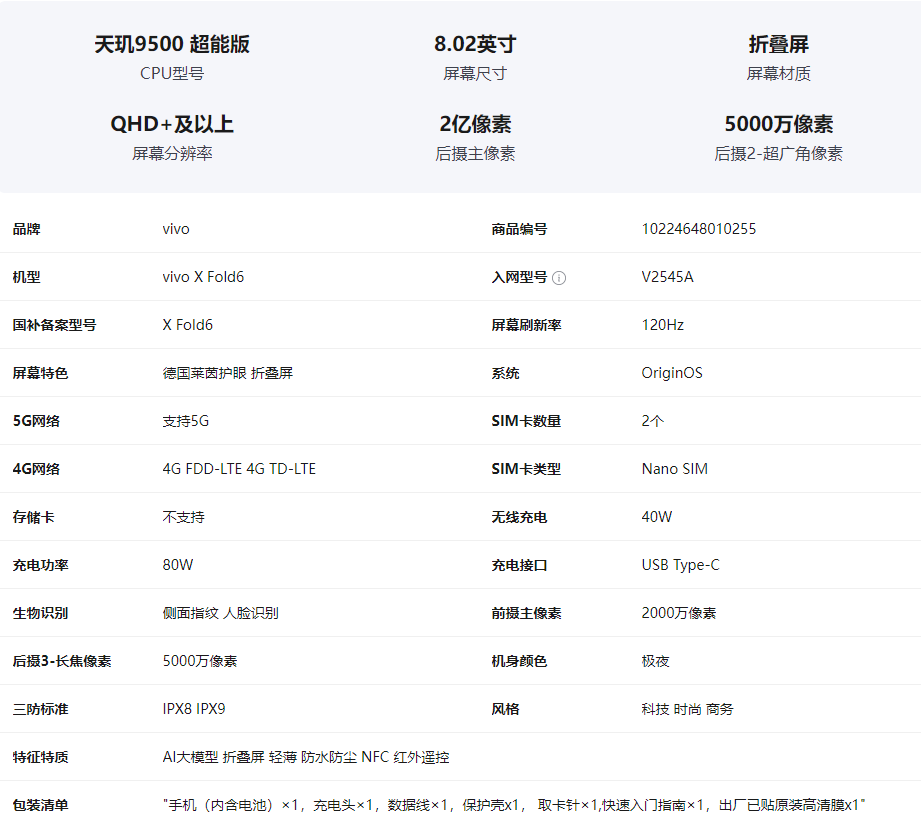Click the 120Hz refresh rate value
Viewport: 921px width, 826px height.
[x=663, y=325]
